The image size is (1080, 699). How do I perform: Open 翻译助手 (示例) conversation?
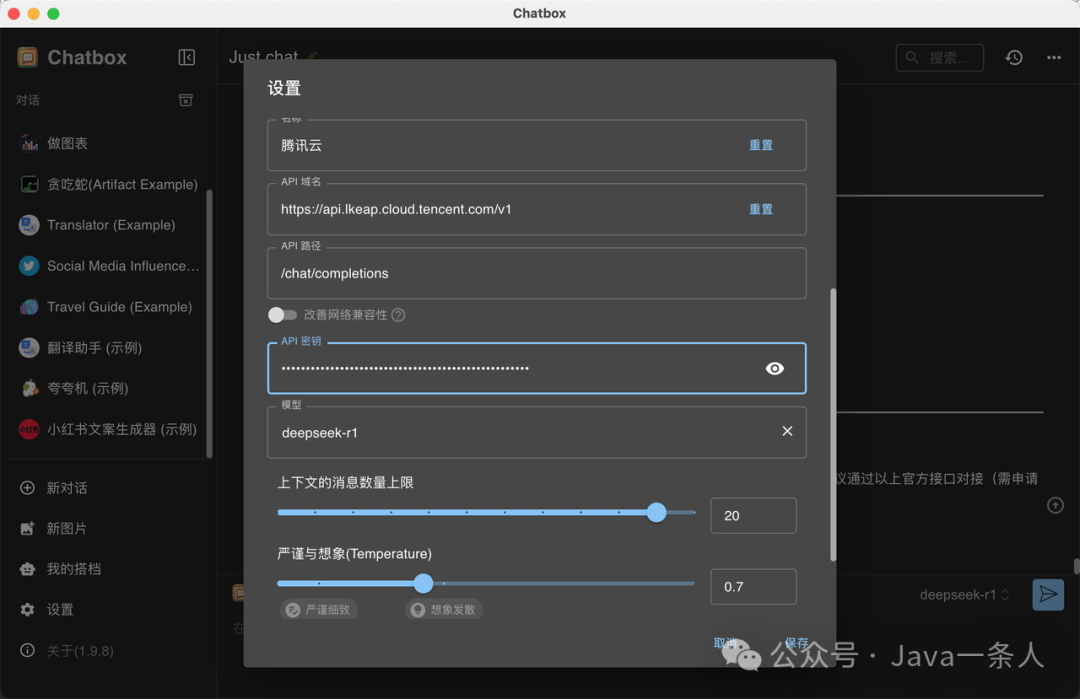(110, 348)
